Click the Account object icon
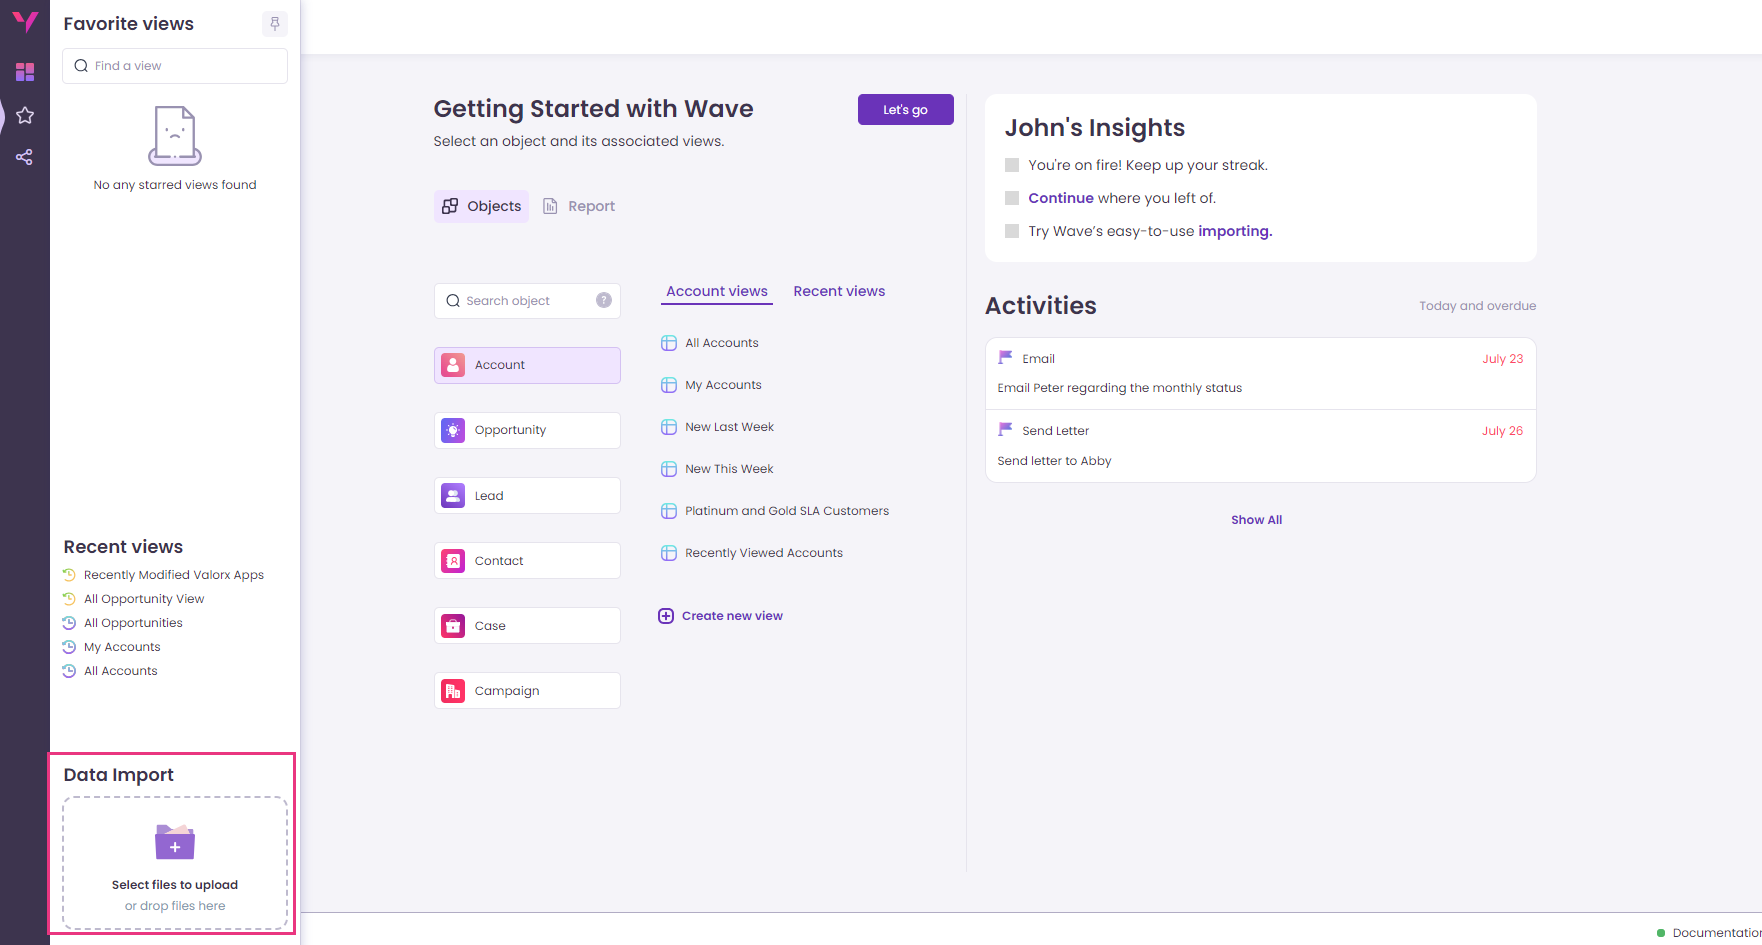This screenshot has width=1762, height=945. (x=453, y=365)
